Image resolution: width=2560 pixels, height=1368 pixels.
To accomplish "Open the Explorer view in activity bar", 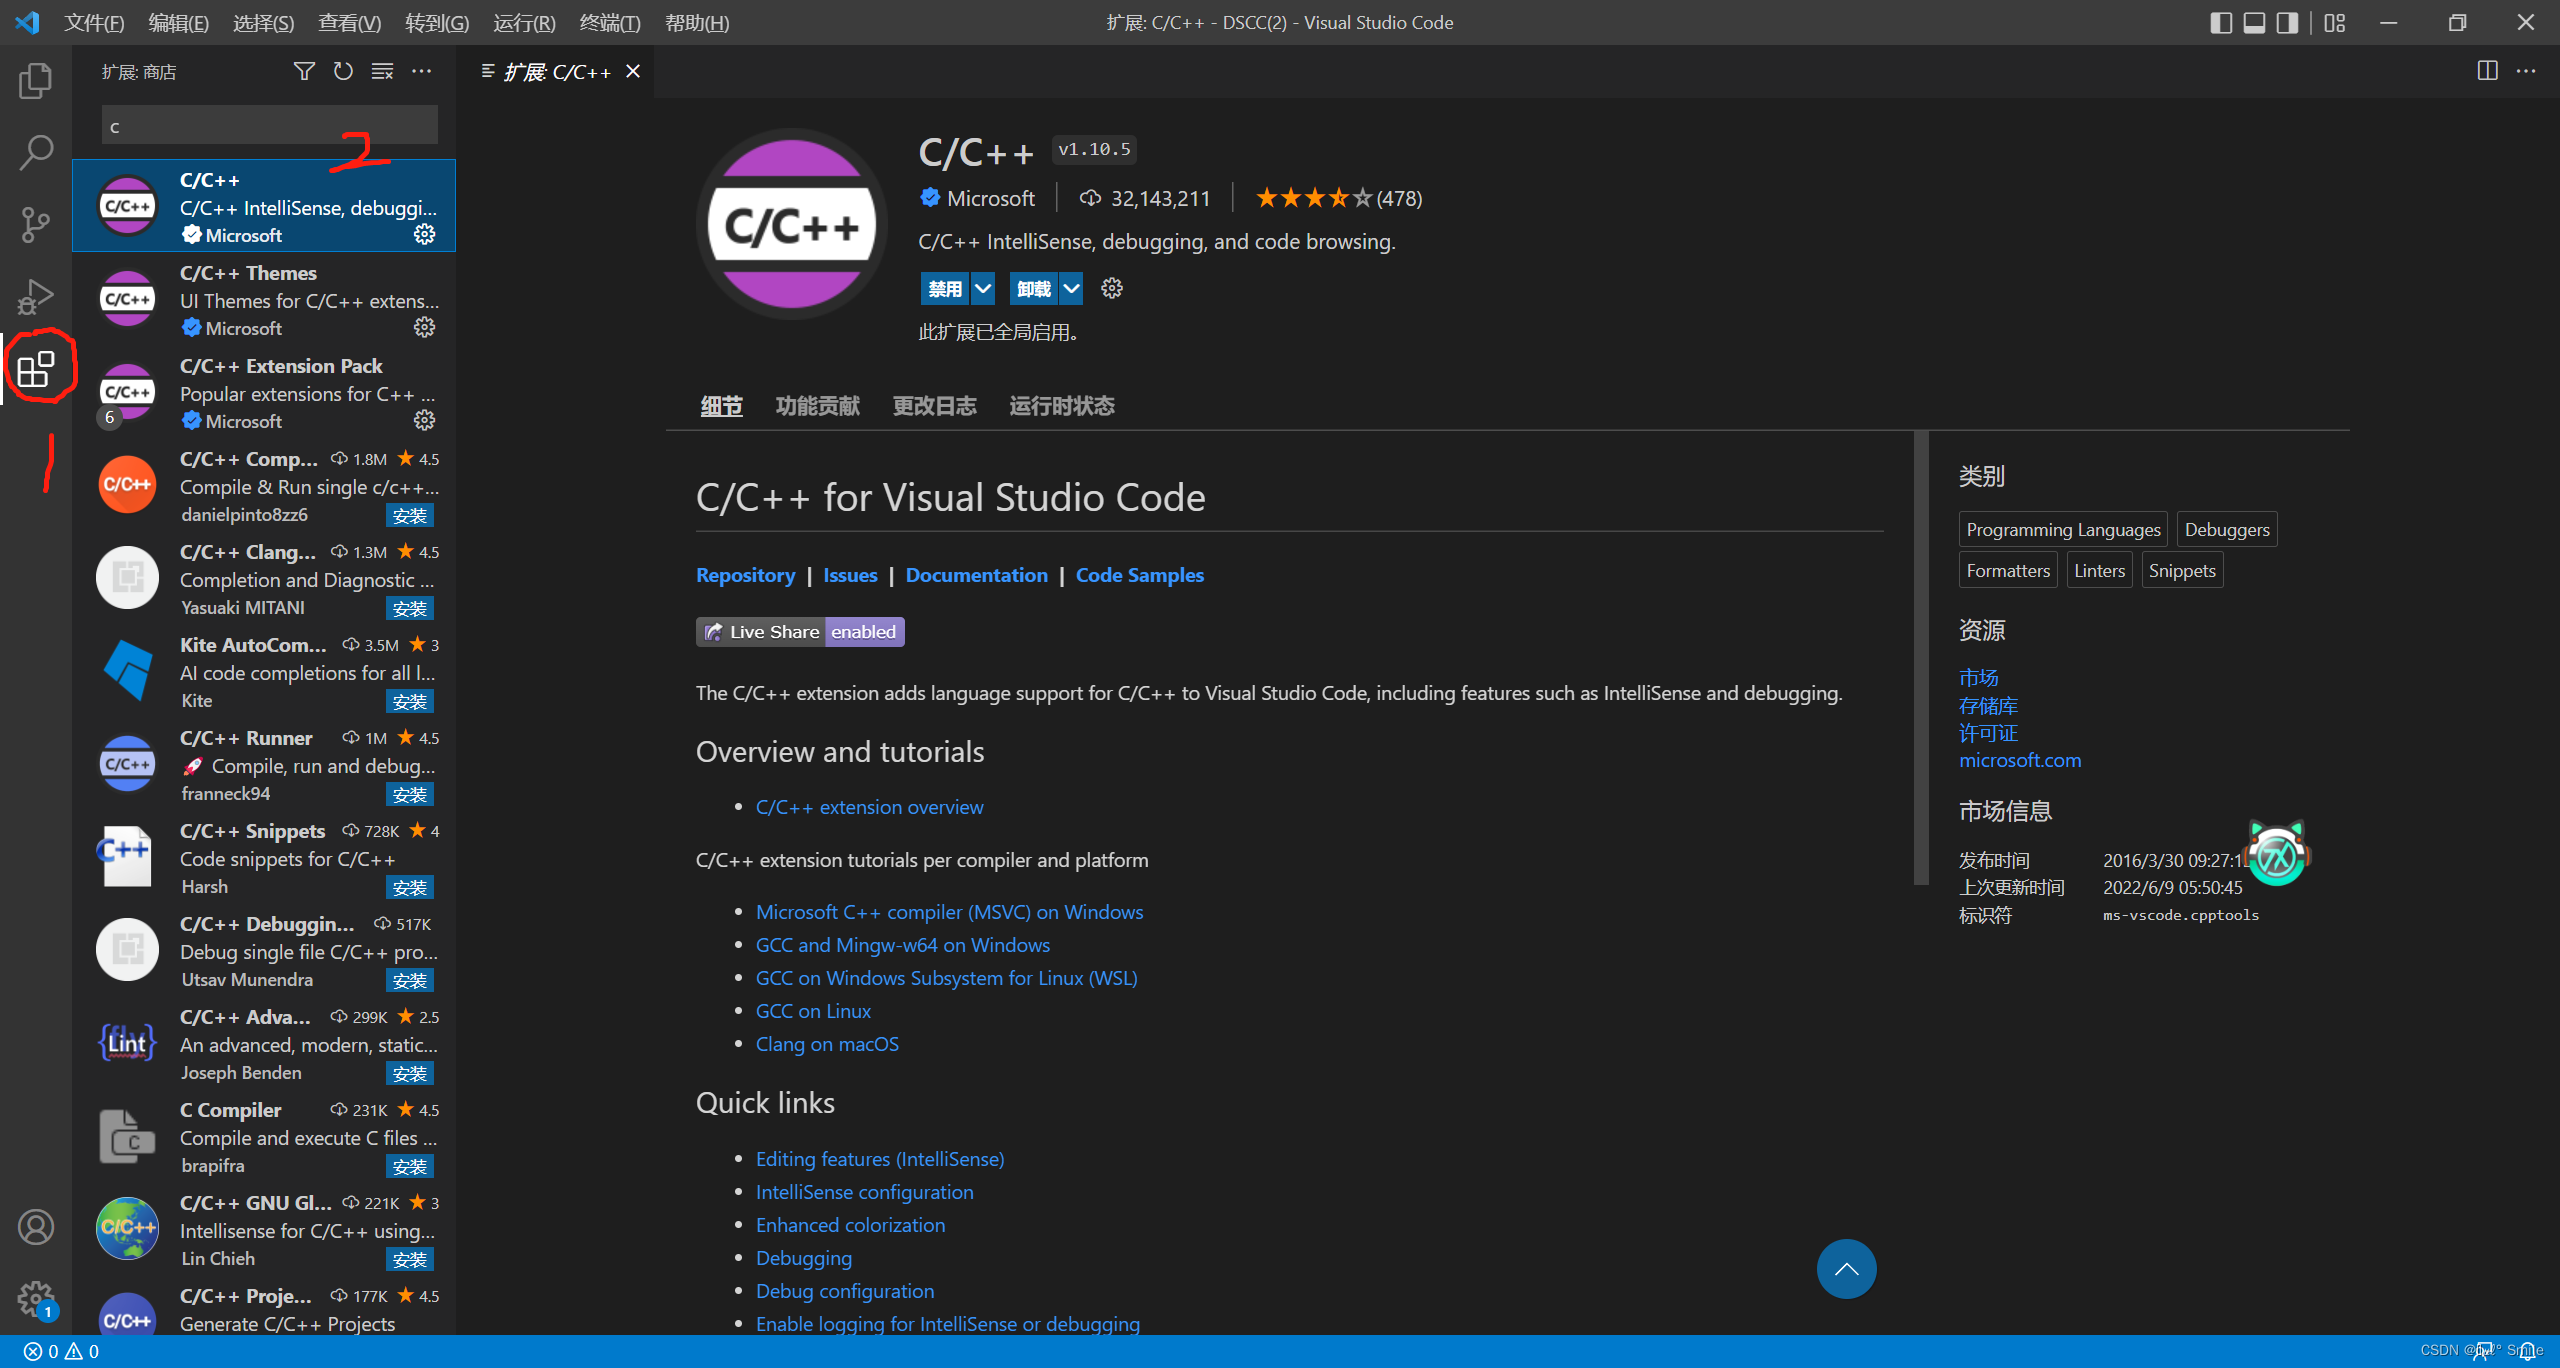I will (x=36, y=81).
